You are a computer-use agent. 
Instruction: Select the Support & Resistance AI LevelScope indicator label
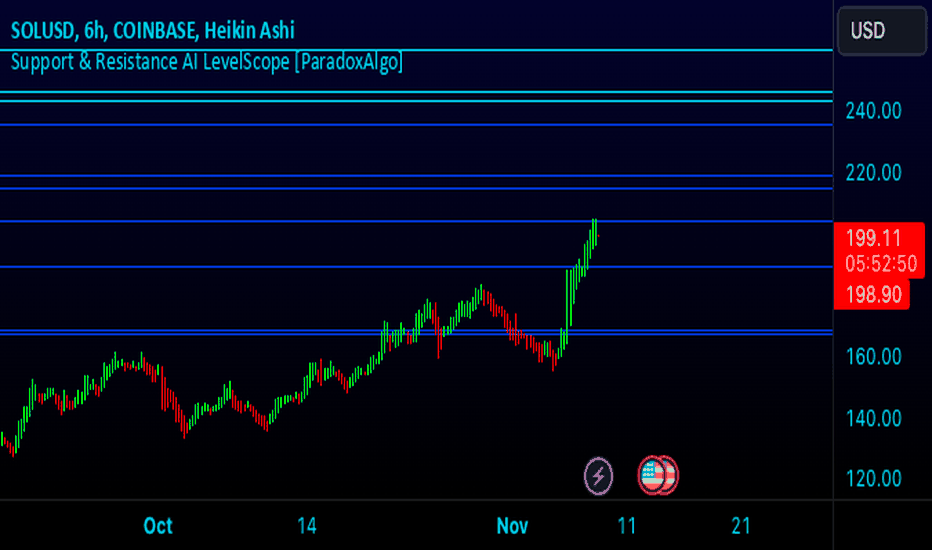pos(207,62)
